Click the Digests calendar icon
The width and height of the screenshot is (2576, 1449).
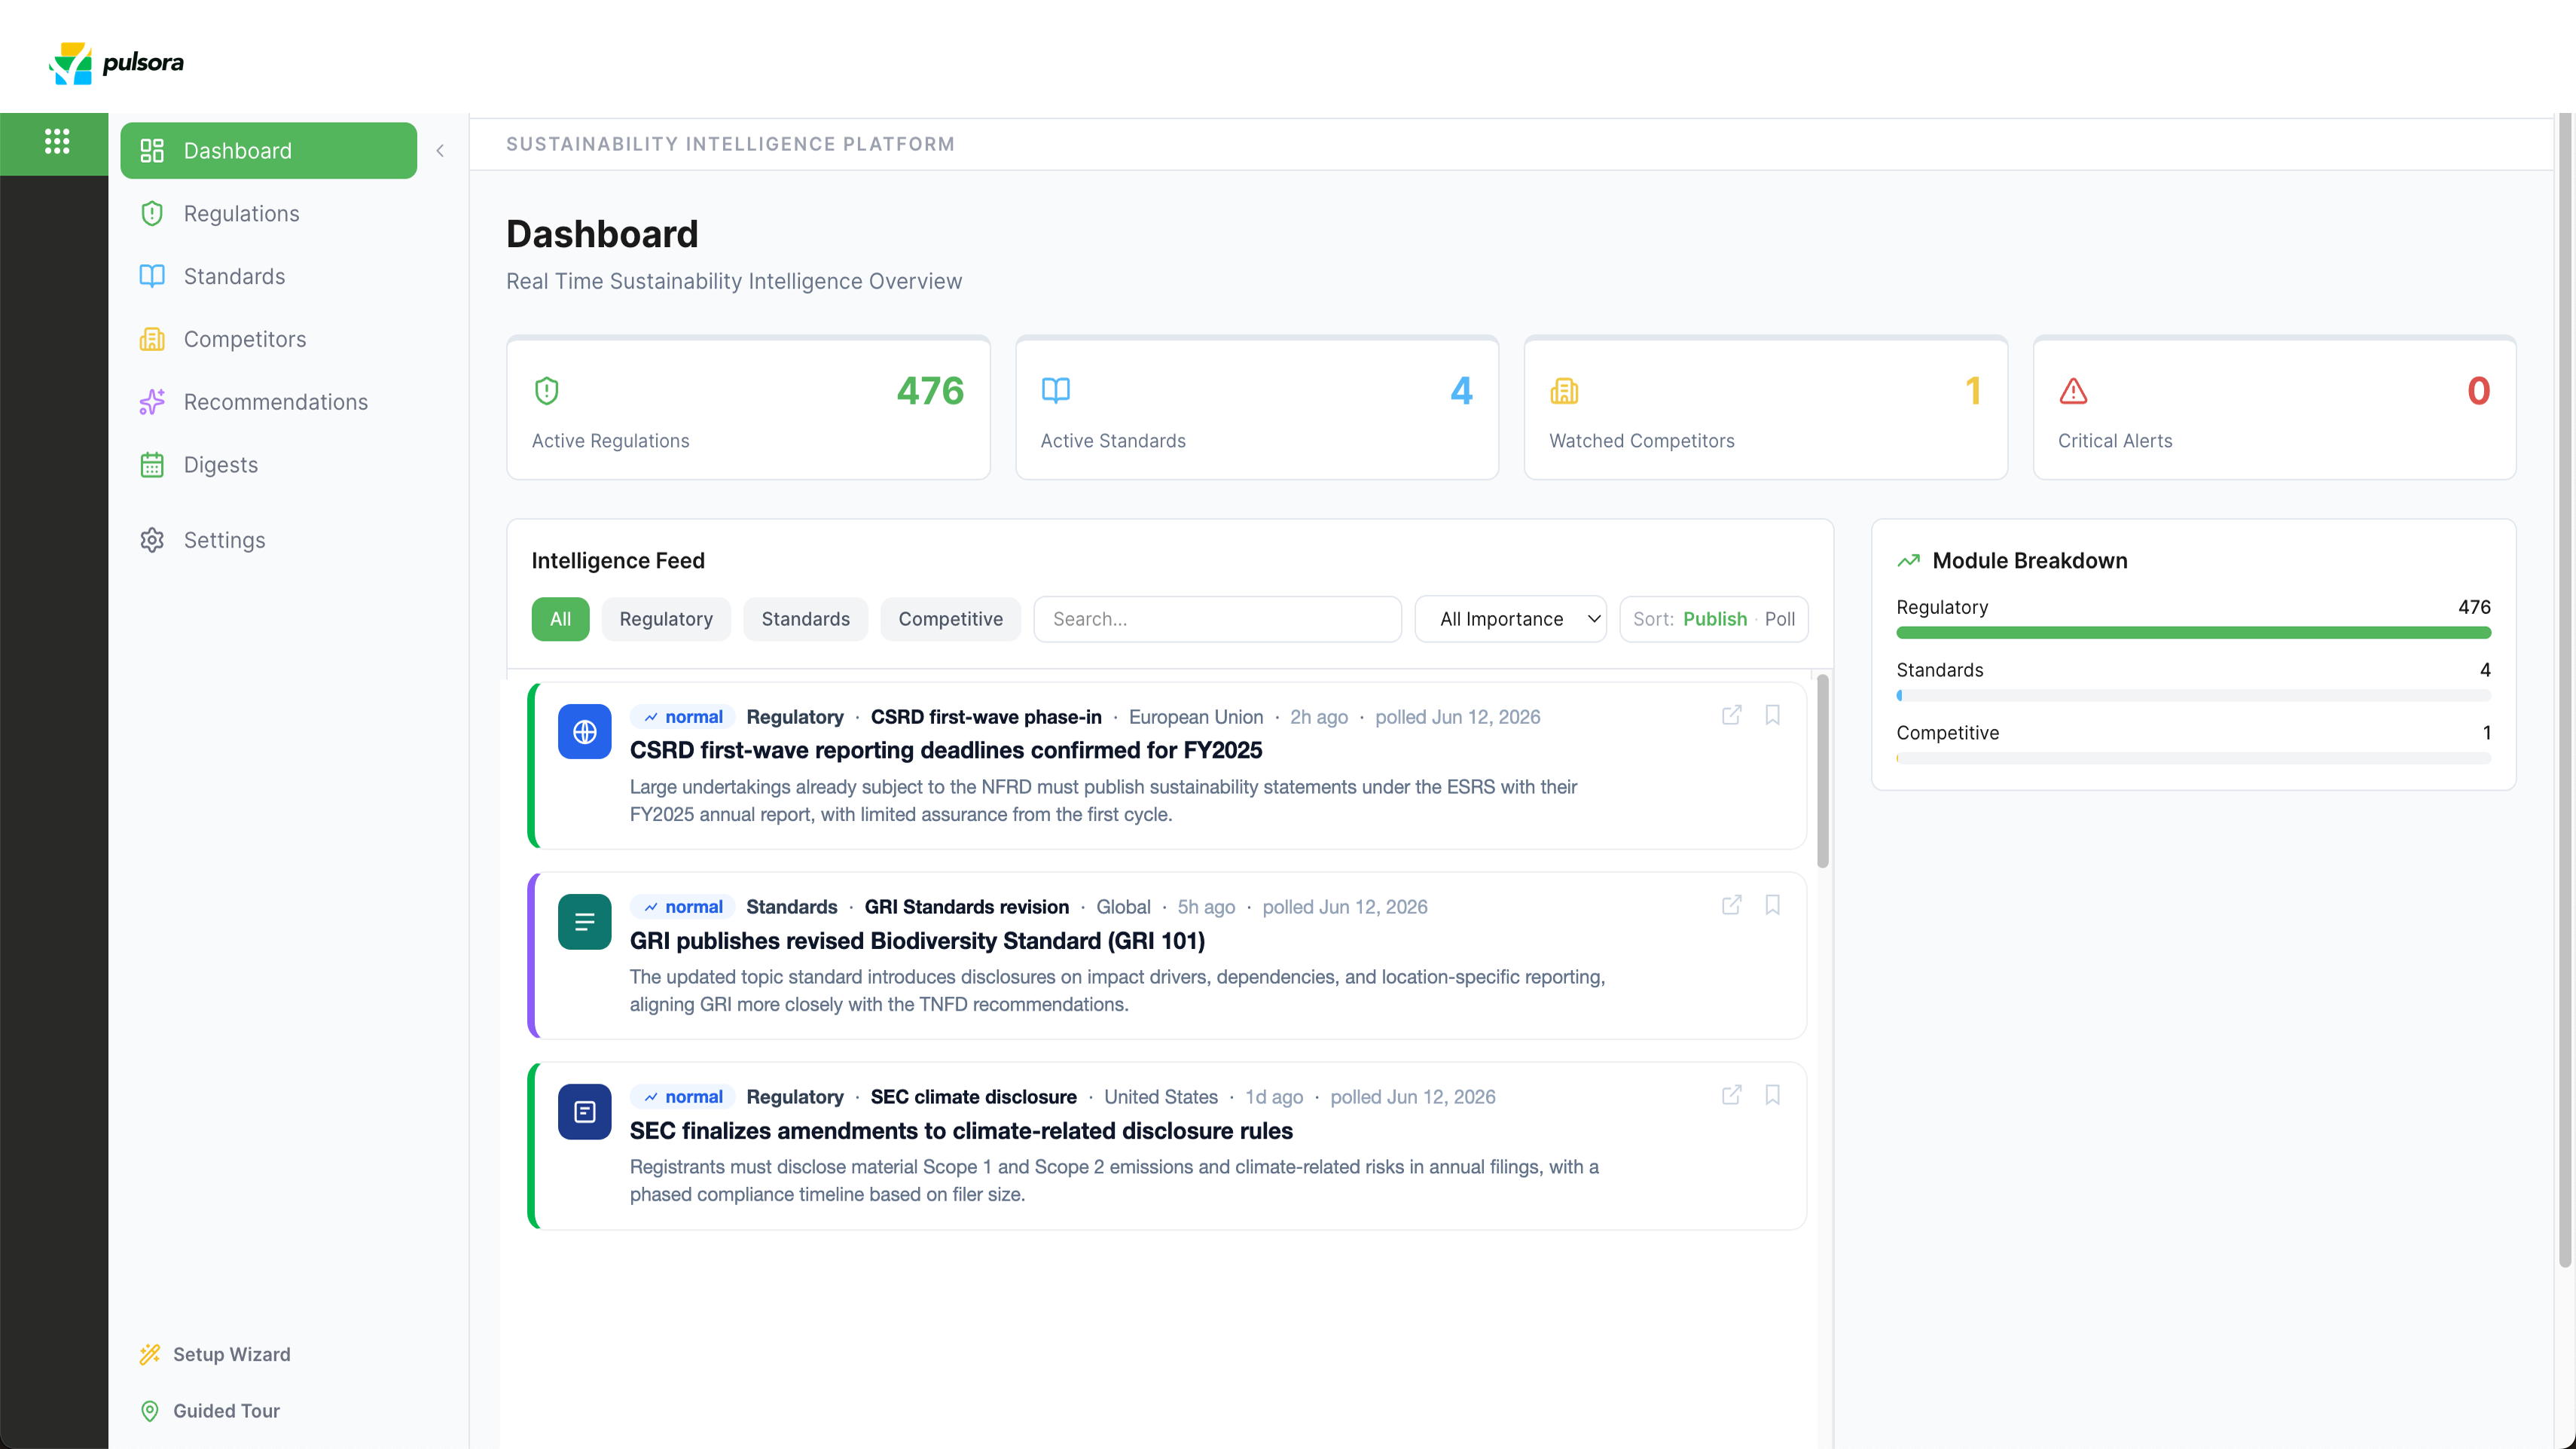[x=152, y=465]
